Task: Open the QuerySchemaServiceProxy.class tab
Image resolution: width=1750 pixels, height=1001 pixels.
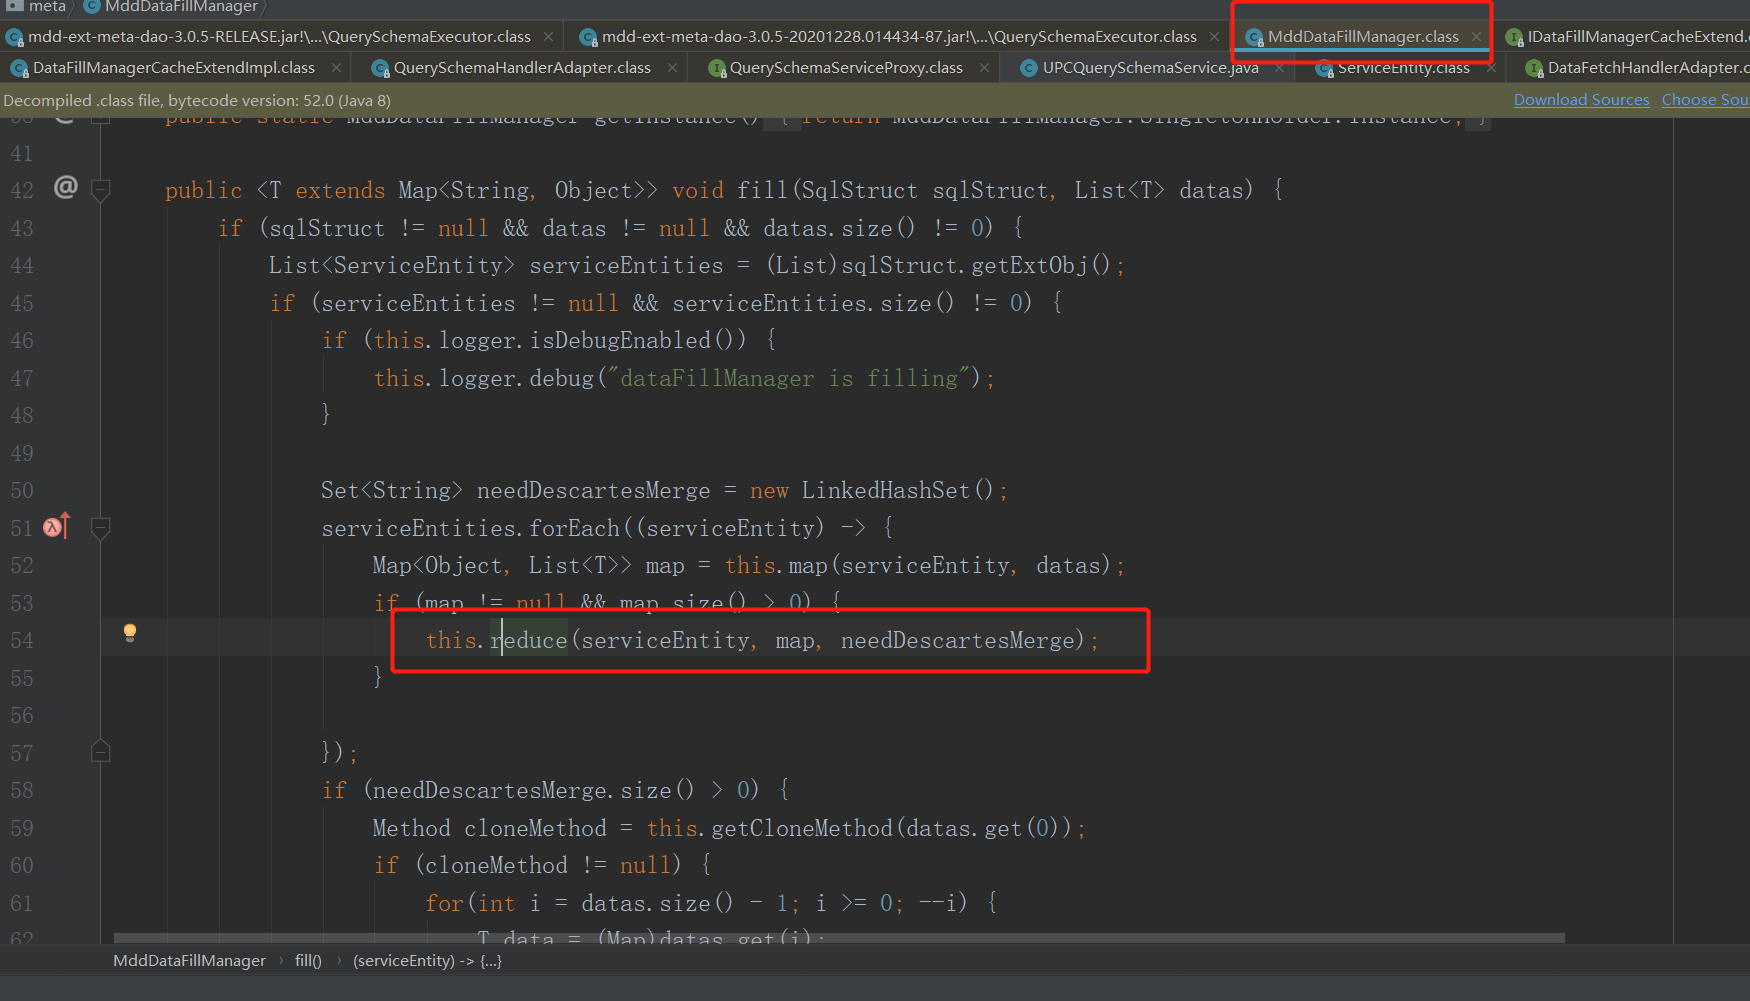Action: point(846,68)
